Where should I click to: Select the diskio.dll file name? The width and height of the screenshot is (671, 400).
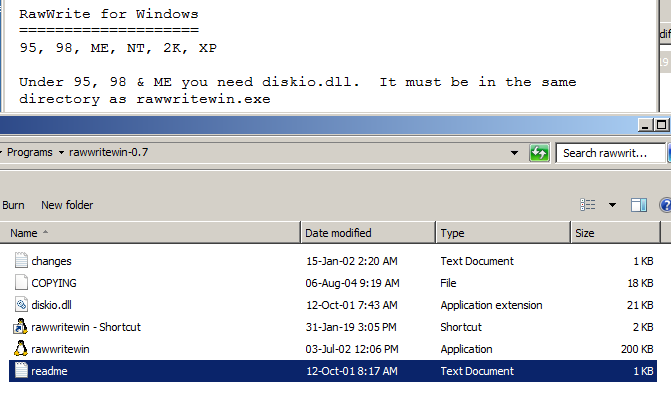pos(51,305)
